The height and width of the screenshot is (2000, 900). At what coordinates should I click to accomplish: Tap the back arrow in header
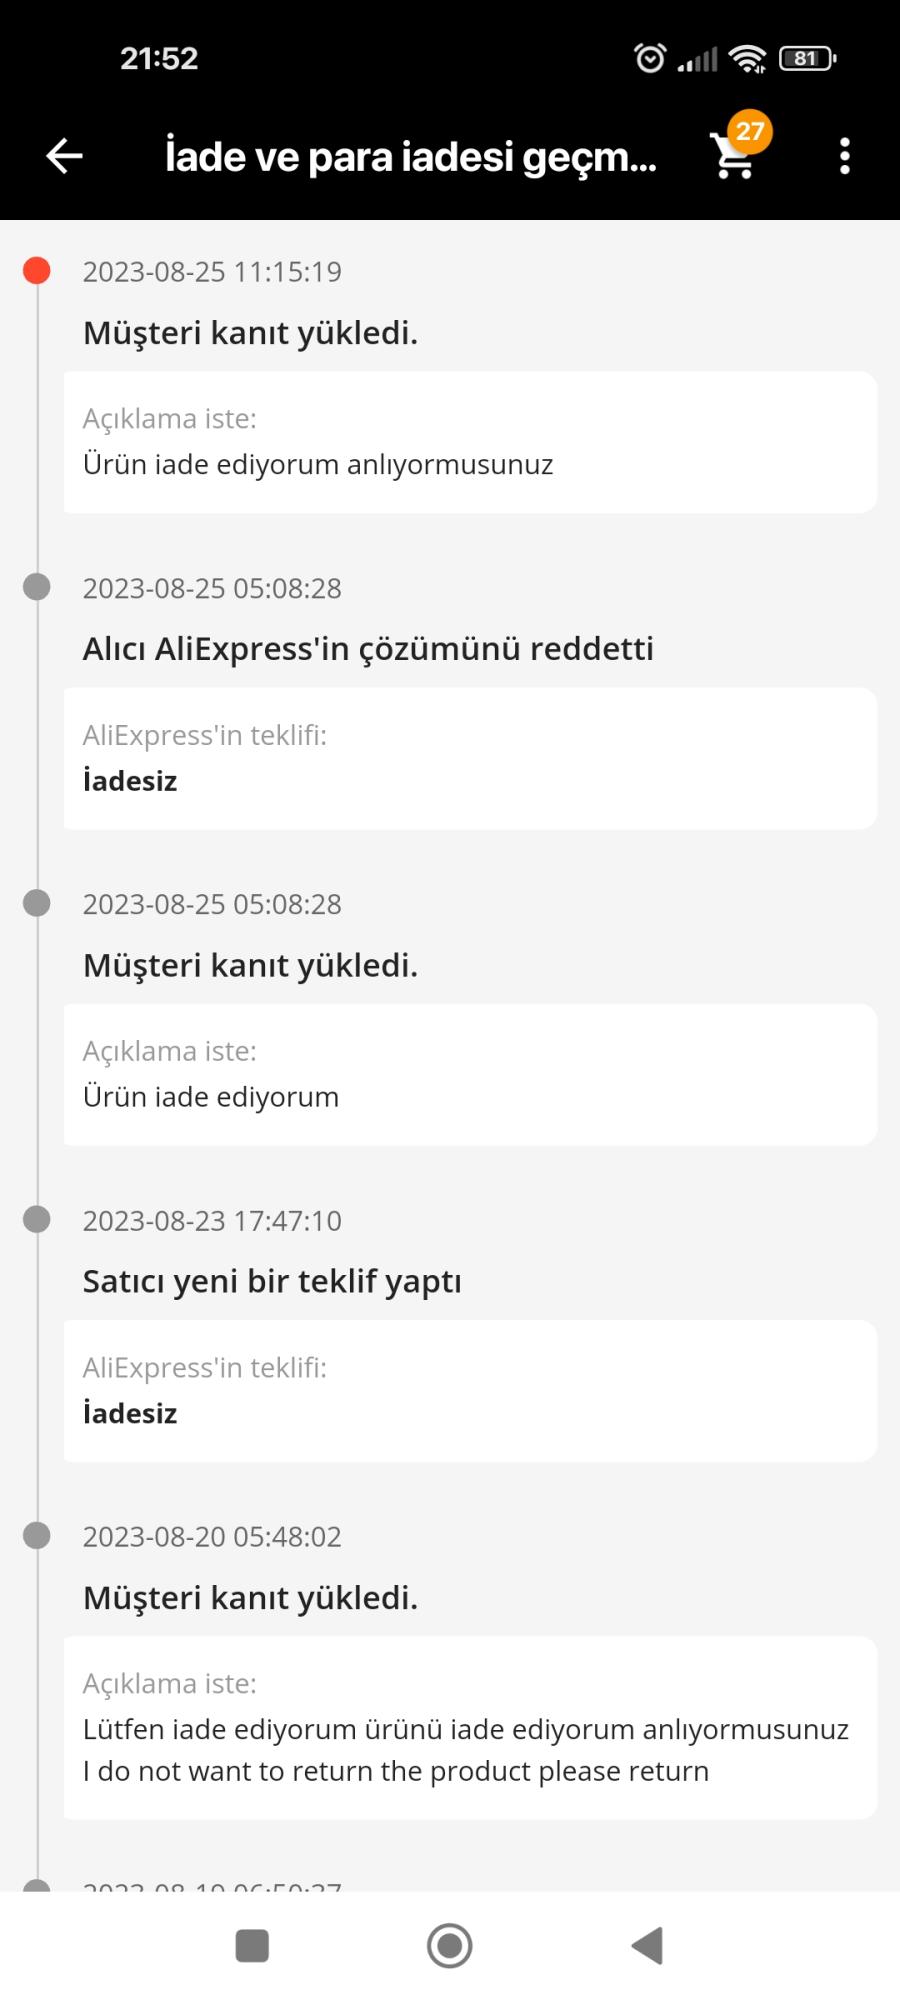pos(65,156)
